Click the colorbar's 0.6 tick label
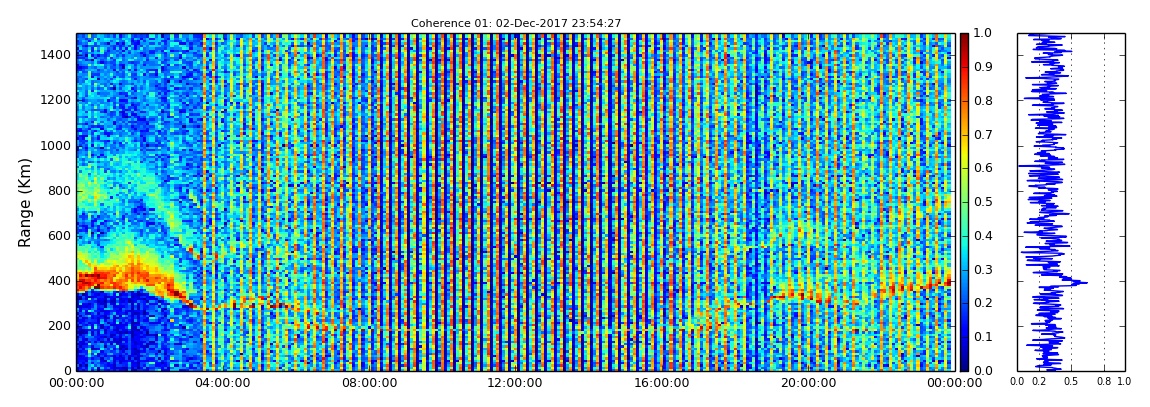Screen dimensions: 1150x407 click(983, 168)
